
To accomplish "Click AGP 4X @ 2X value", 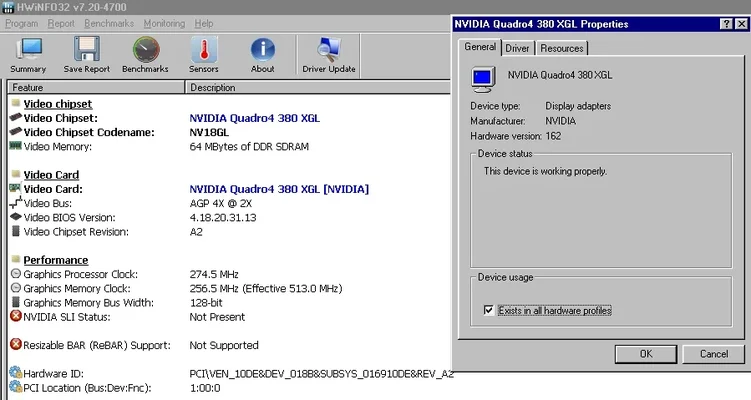I will 220,203.
